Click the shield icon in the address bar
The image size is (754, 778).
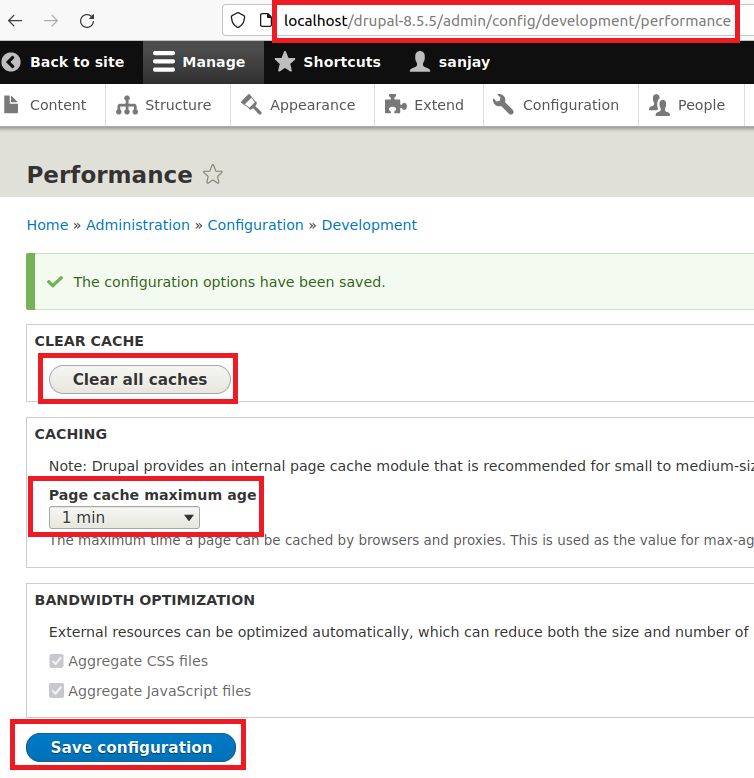[x=238, y=21]
